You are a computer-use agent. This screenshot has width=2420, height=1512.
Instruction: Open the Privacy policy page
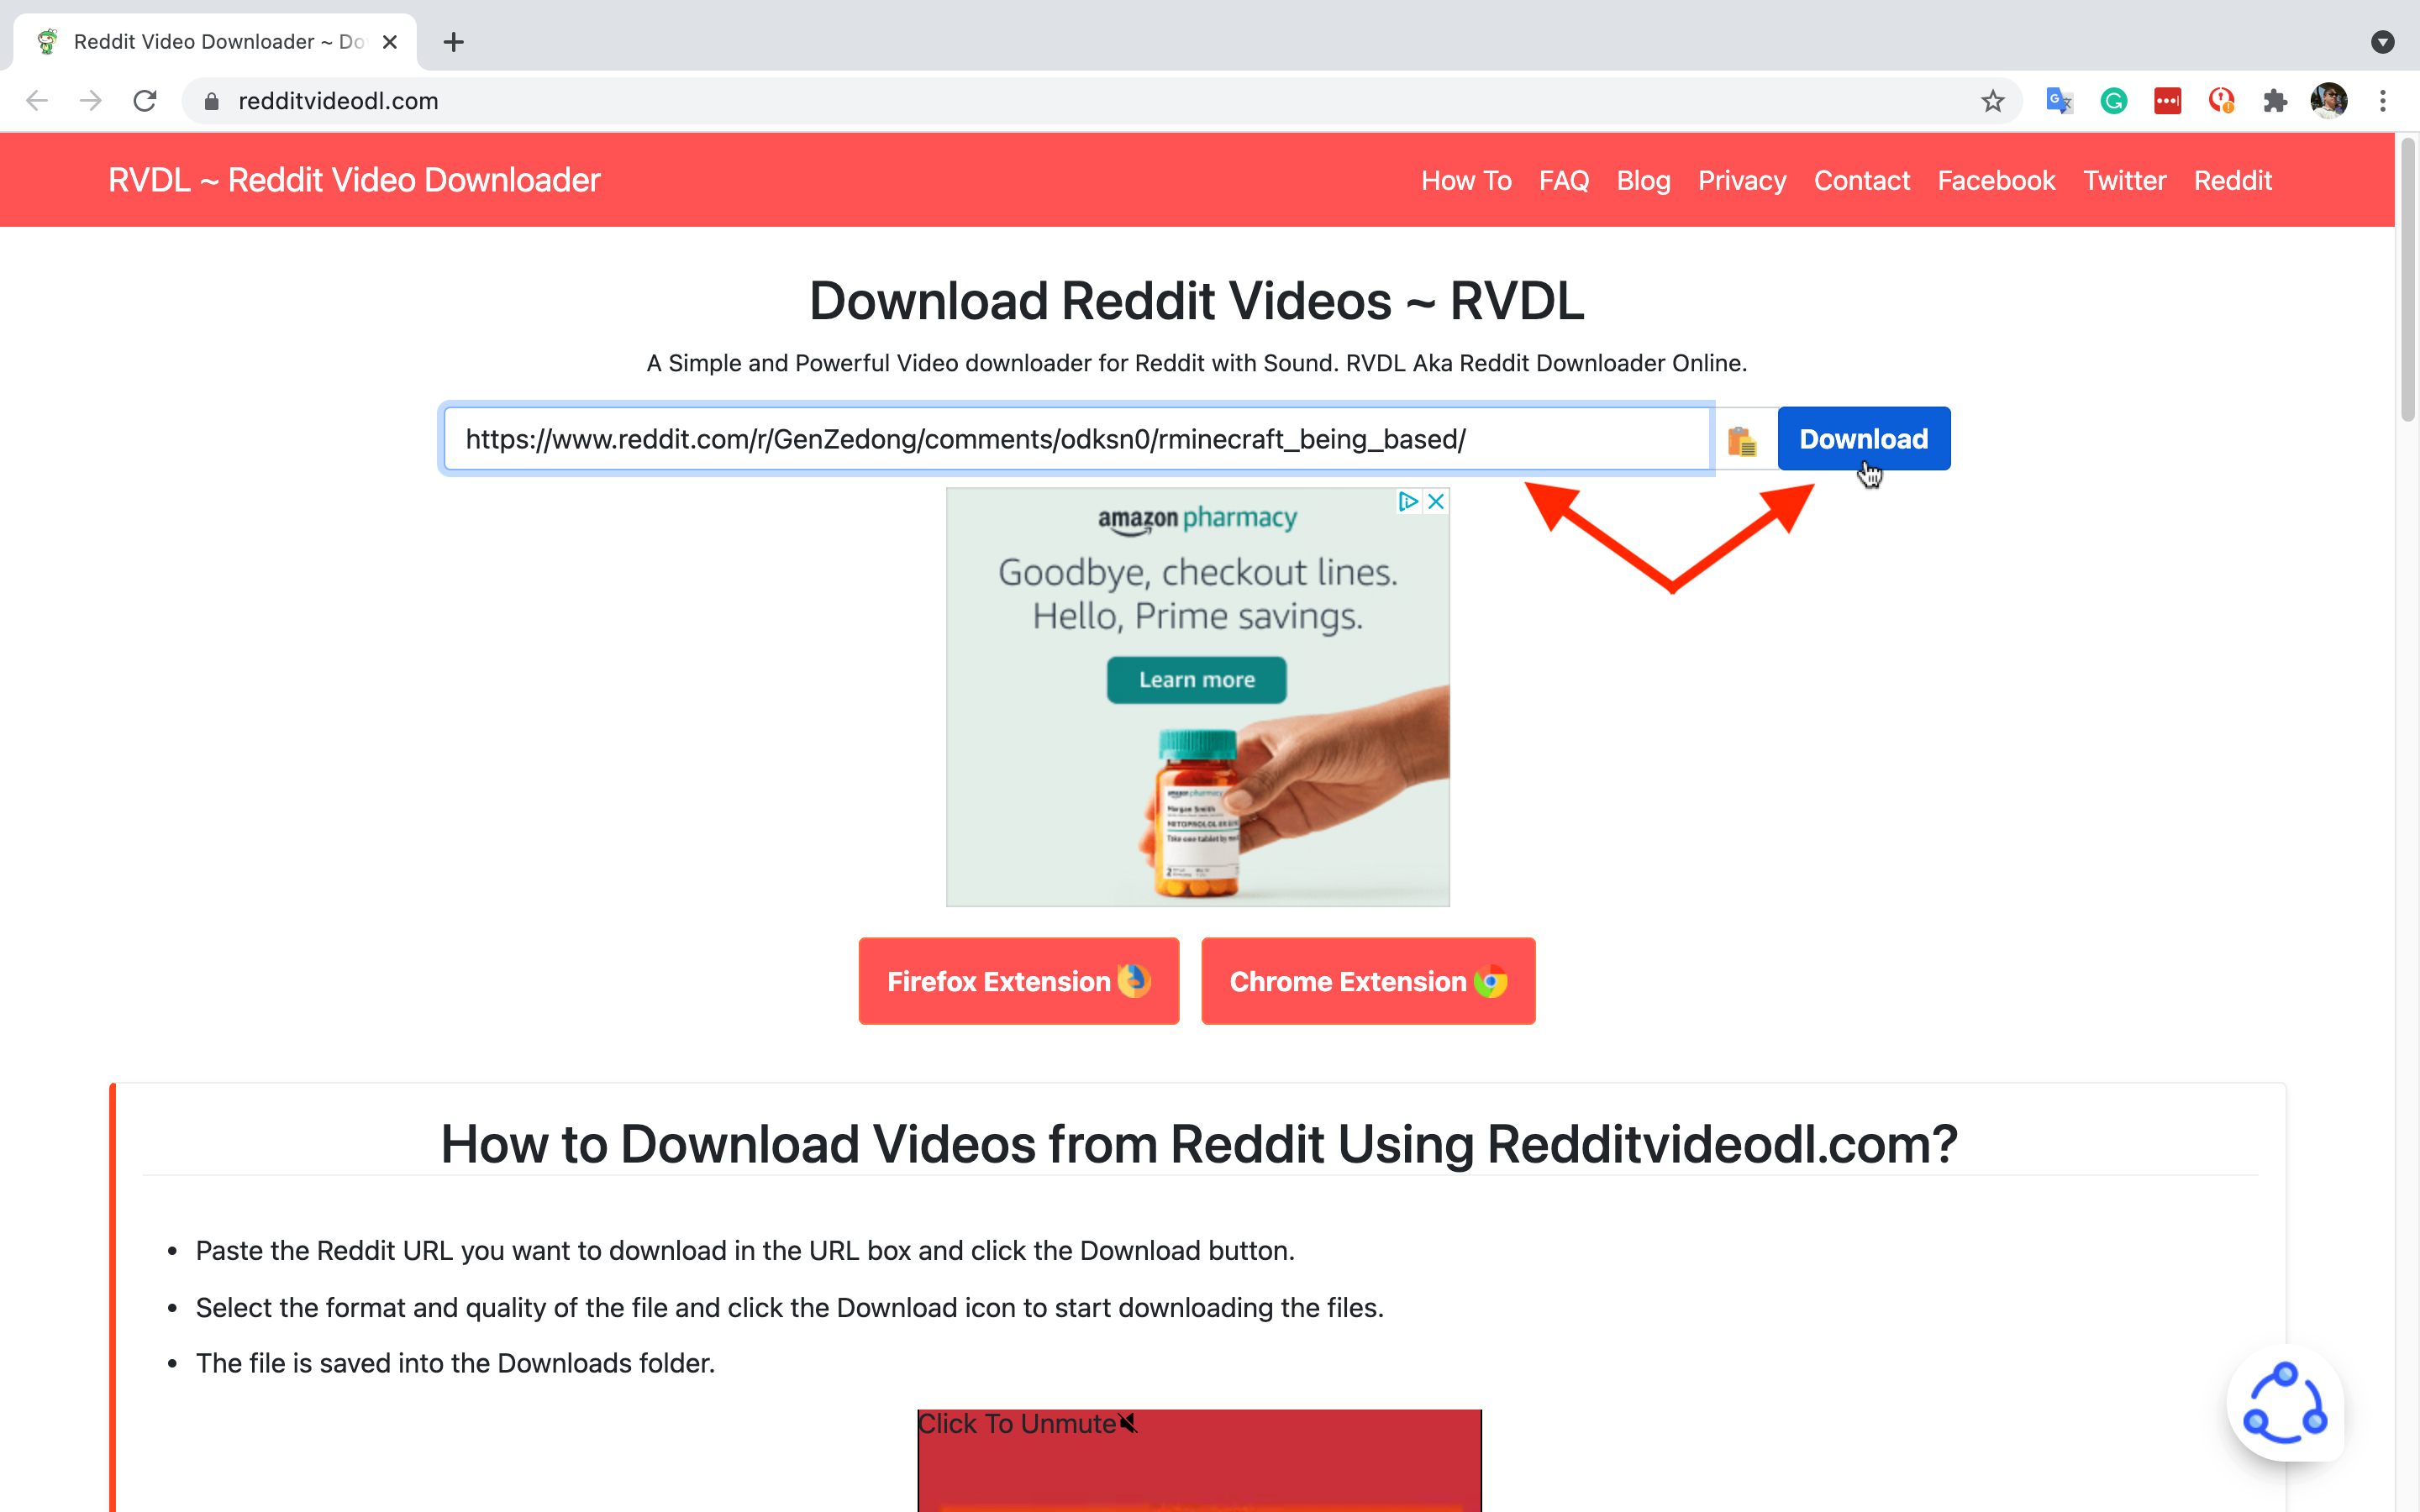1742,180
